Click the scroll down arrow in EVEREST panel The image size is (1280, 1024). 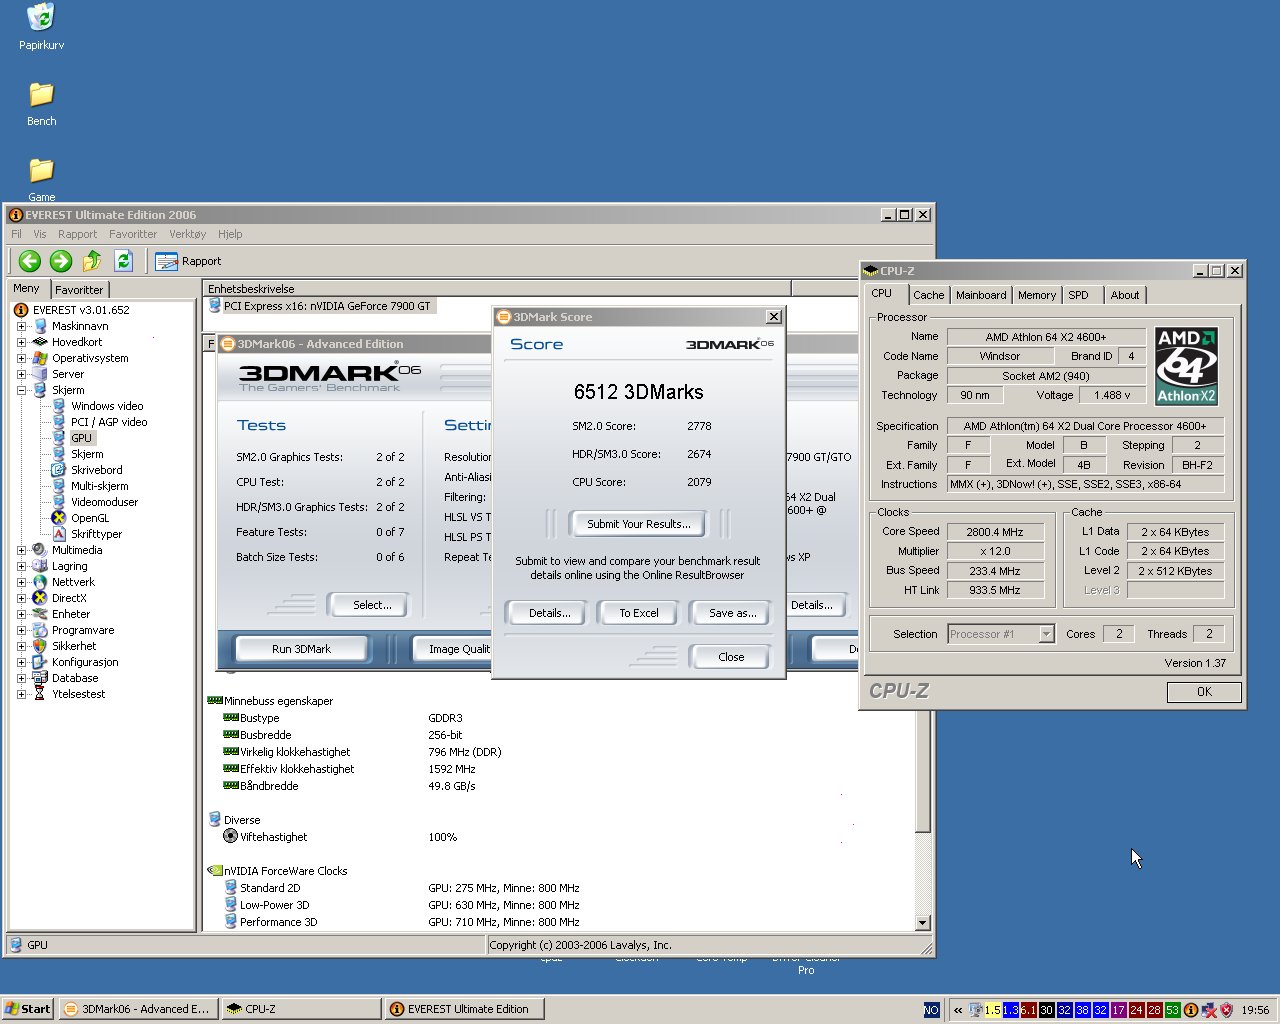923,923
